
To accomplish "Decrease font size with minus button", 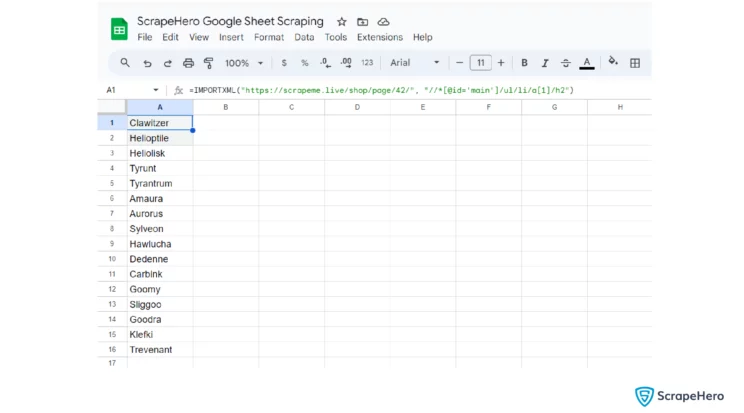I will click(x=459, y=63).
